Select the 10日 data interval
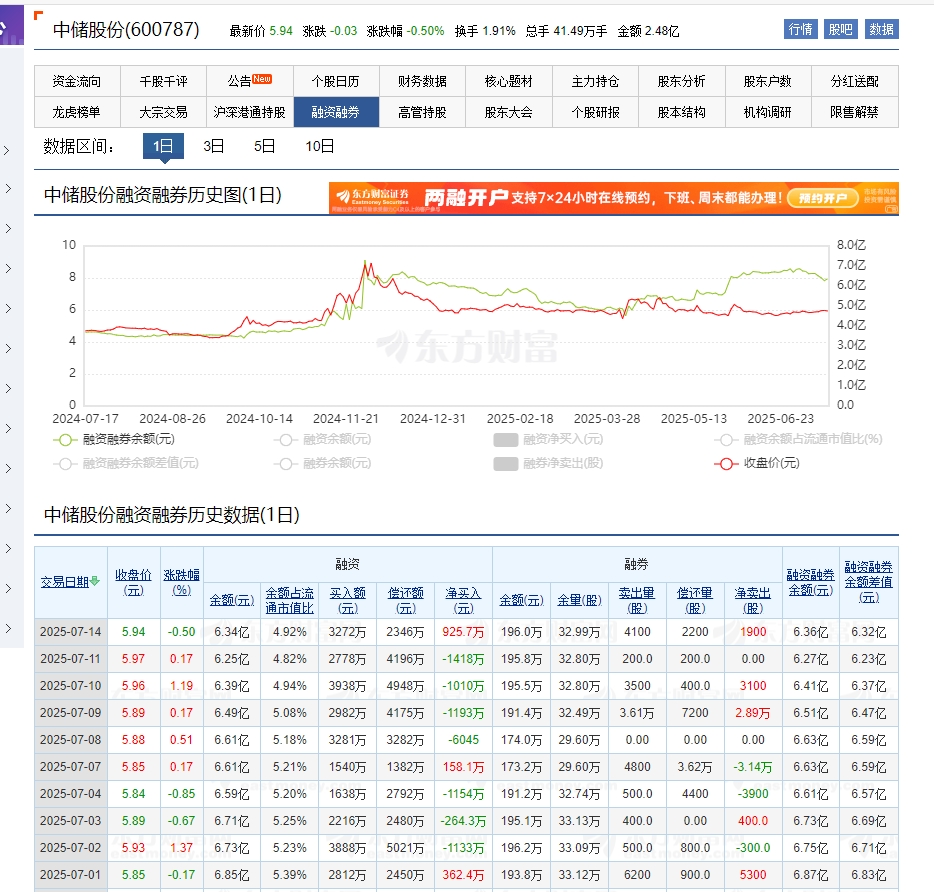Screen dimensions: 934x892 [x=320, y=146]
